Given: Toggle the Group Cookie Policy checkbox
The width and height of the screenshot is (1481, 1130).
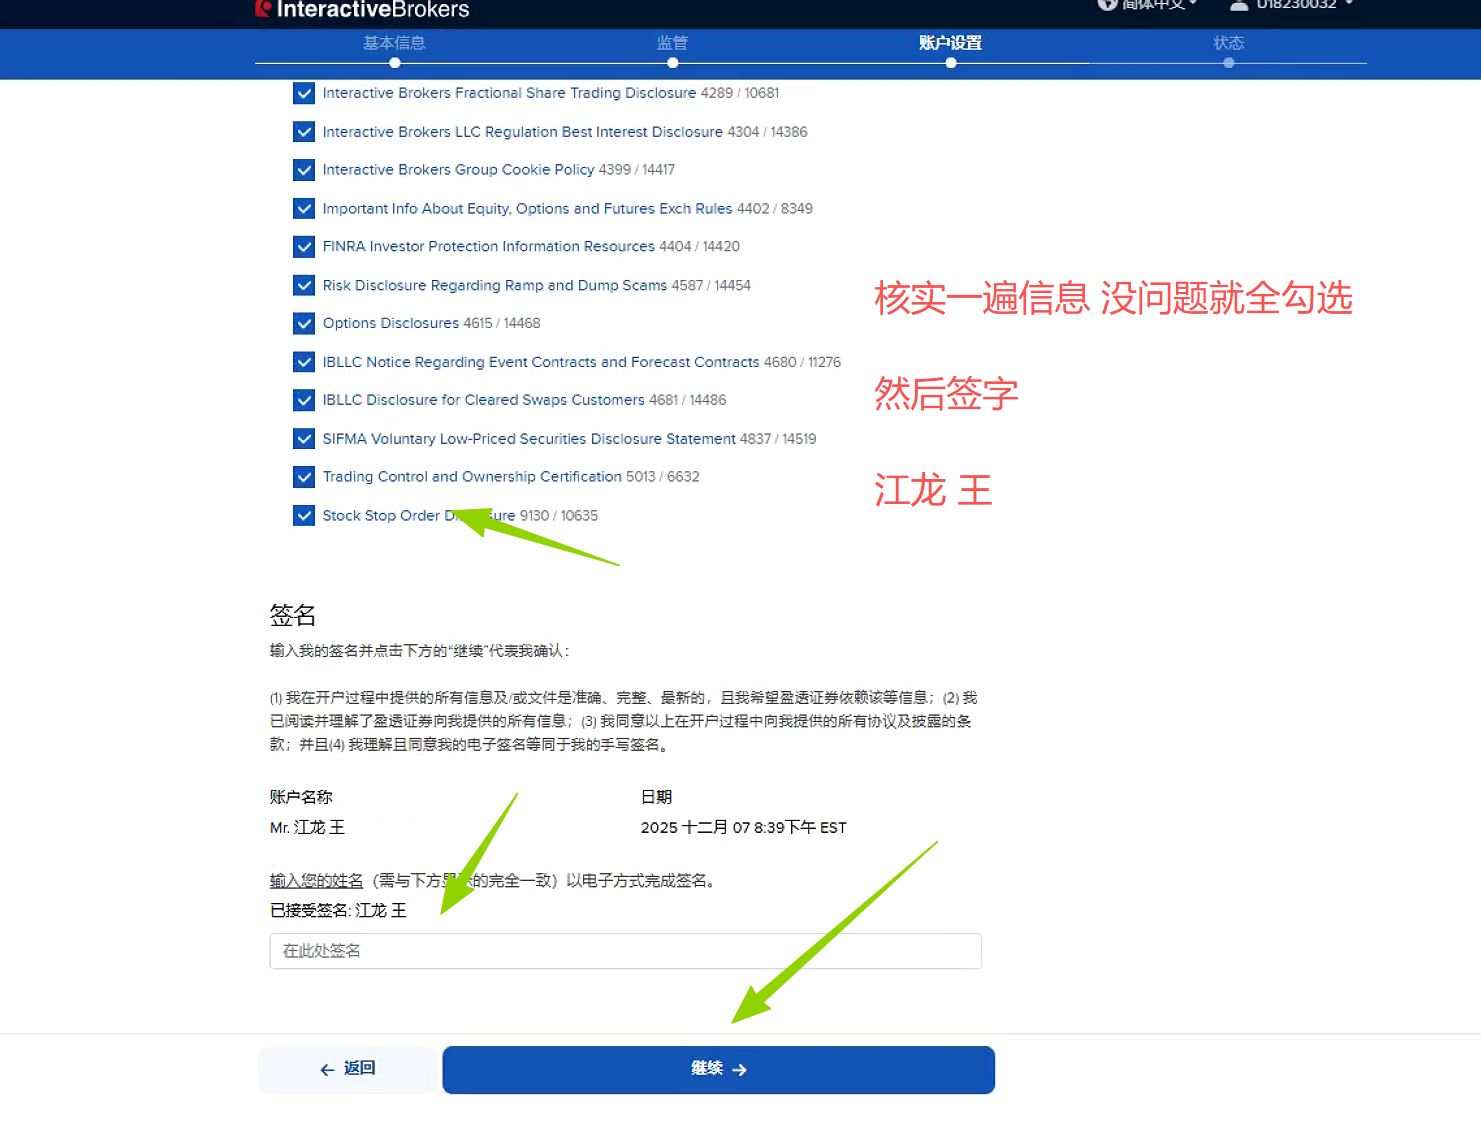Looking at the screenshot, I should 304,170.
